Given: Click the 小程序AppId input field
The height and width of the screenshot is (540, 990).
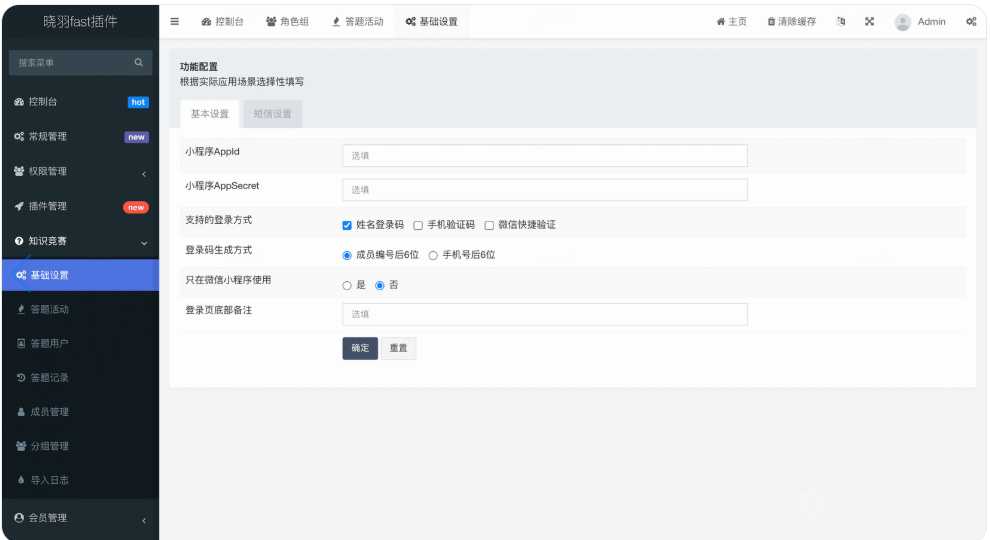Looking at the screenshot, I should pyautogui.click(x=545, y=156).
